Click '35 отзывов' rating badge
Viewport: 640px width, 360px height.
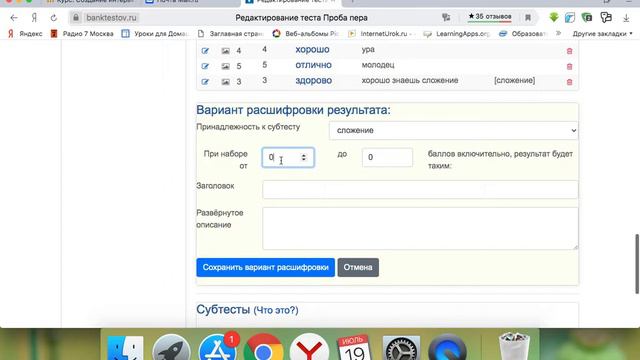[x=490, y=17]
